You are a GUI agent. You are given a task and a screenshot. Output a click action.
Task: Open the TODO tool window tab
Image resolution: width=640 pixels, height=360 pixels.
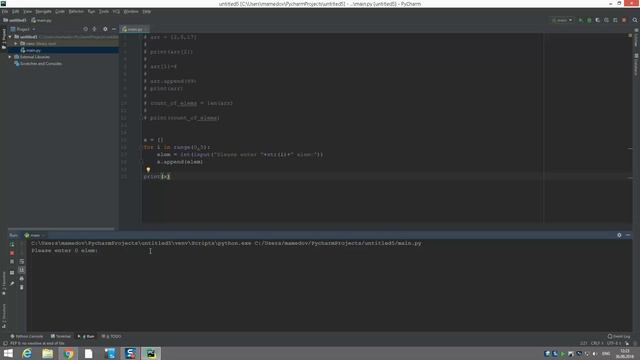point(111,336)
